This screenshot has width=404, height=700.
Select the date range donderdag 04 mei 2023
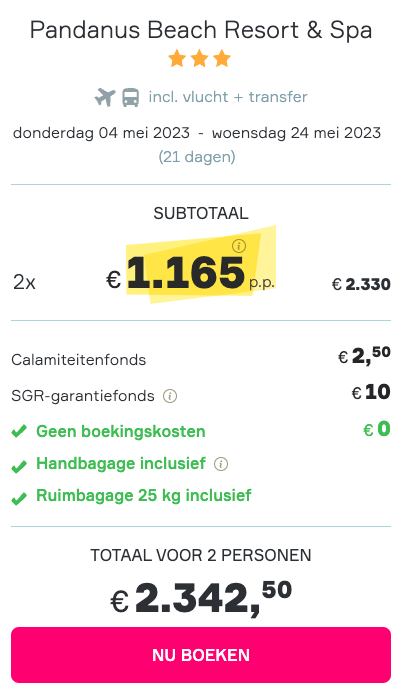coord(101,133)
